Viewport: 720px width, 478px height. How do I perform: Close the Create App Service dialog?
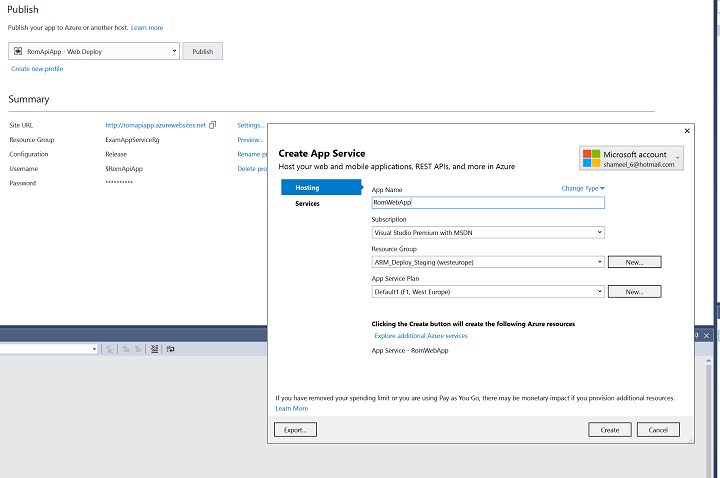click(x=687, y=131)
